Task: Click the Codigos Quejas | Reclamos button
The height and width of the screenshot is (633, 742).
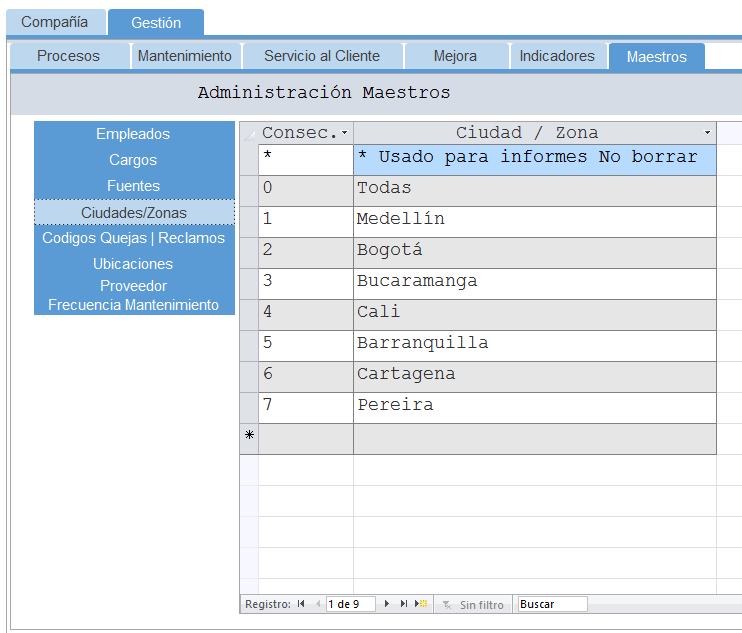Action: tap(133, 238)
